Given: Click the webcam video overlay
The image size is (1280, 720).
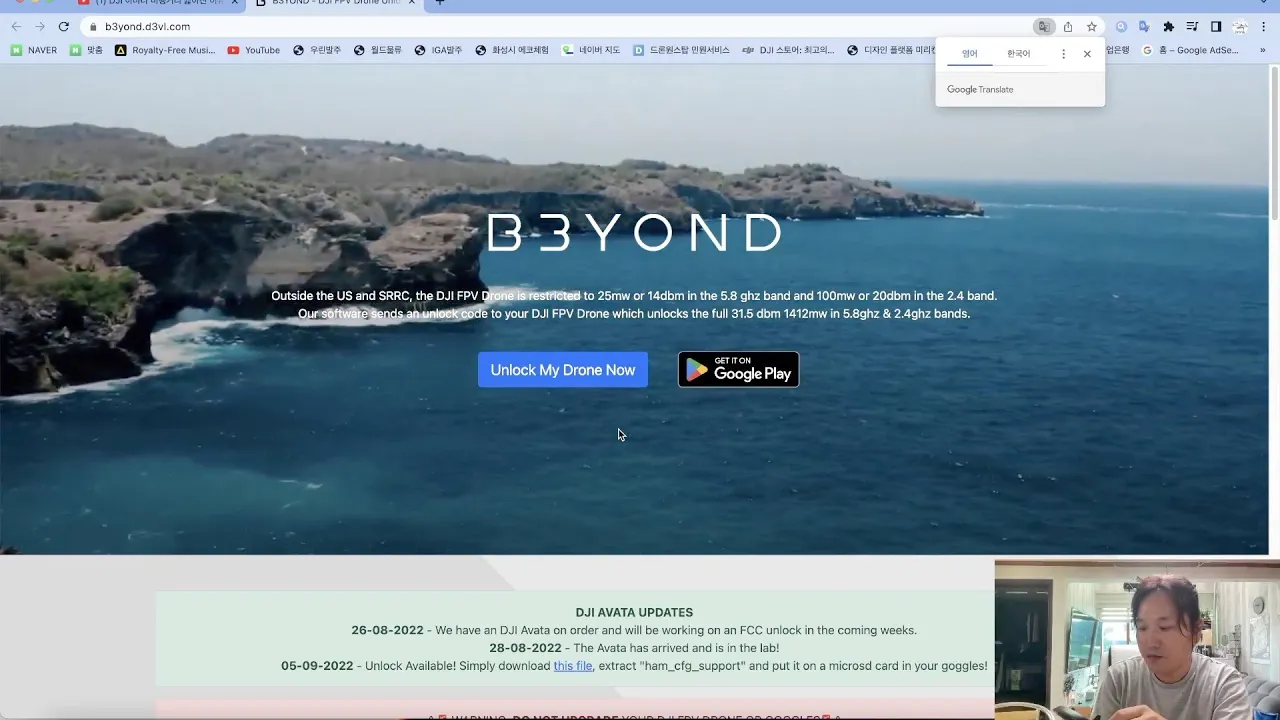Looking at the screenshot, I should point(1137,640).
